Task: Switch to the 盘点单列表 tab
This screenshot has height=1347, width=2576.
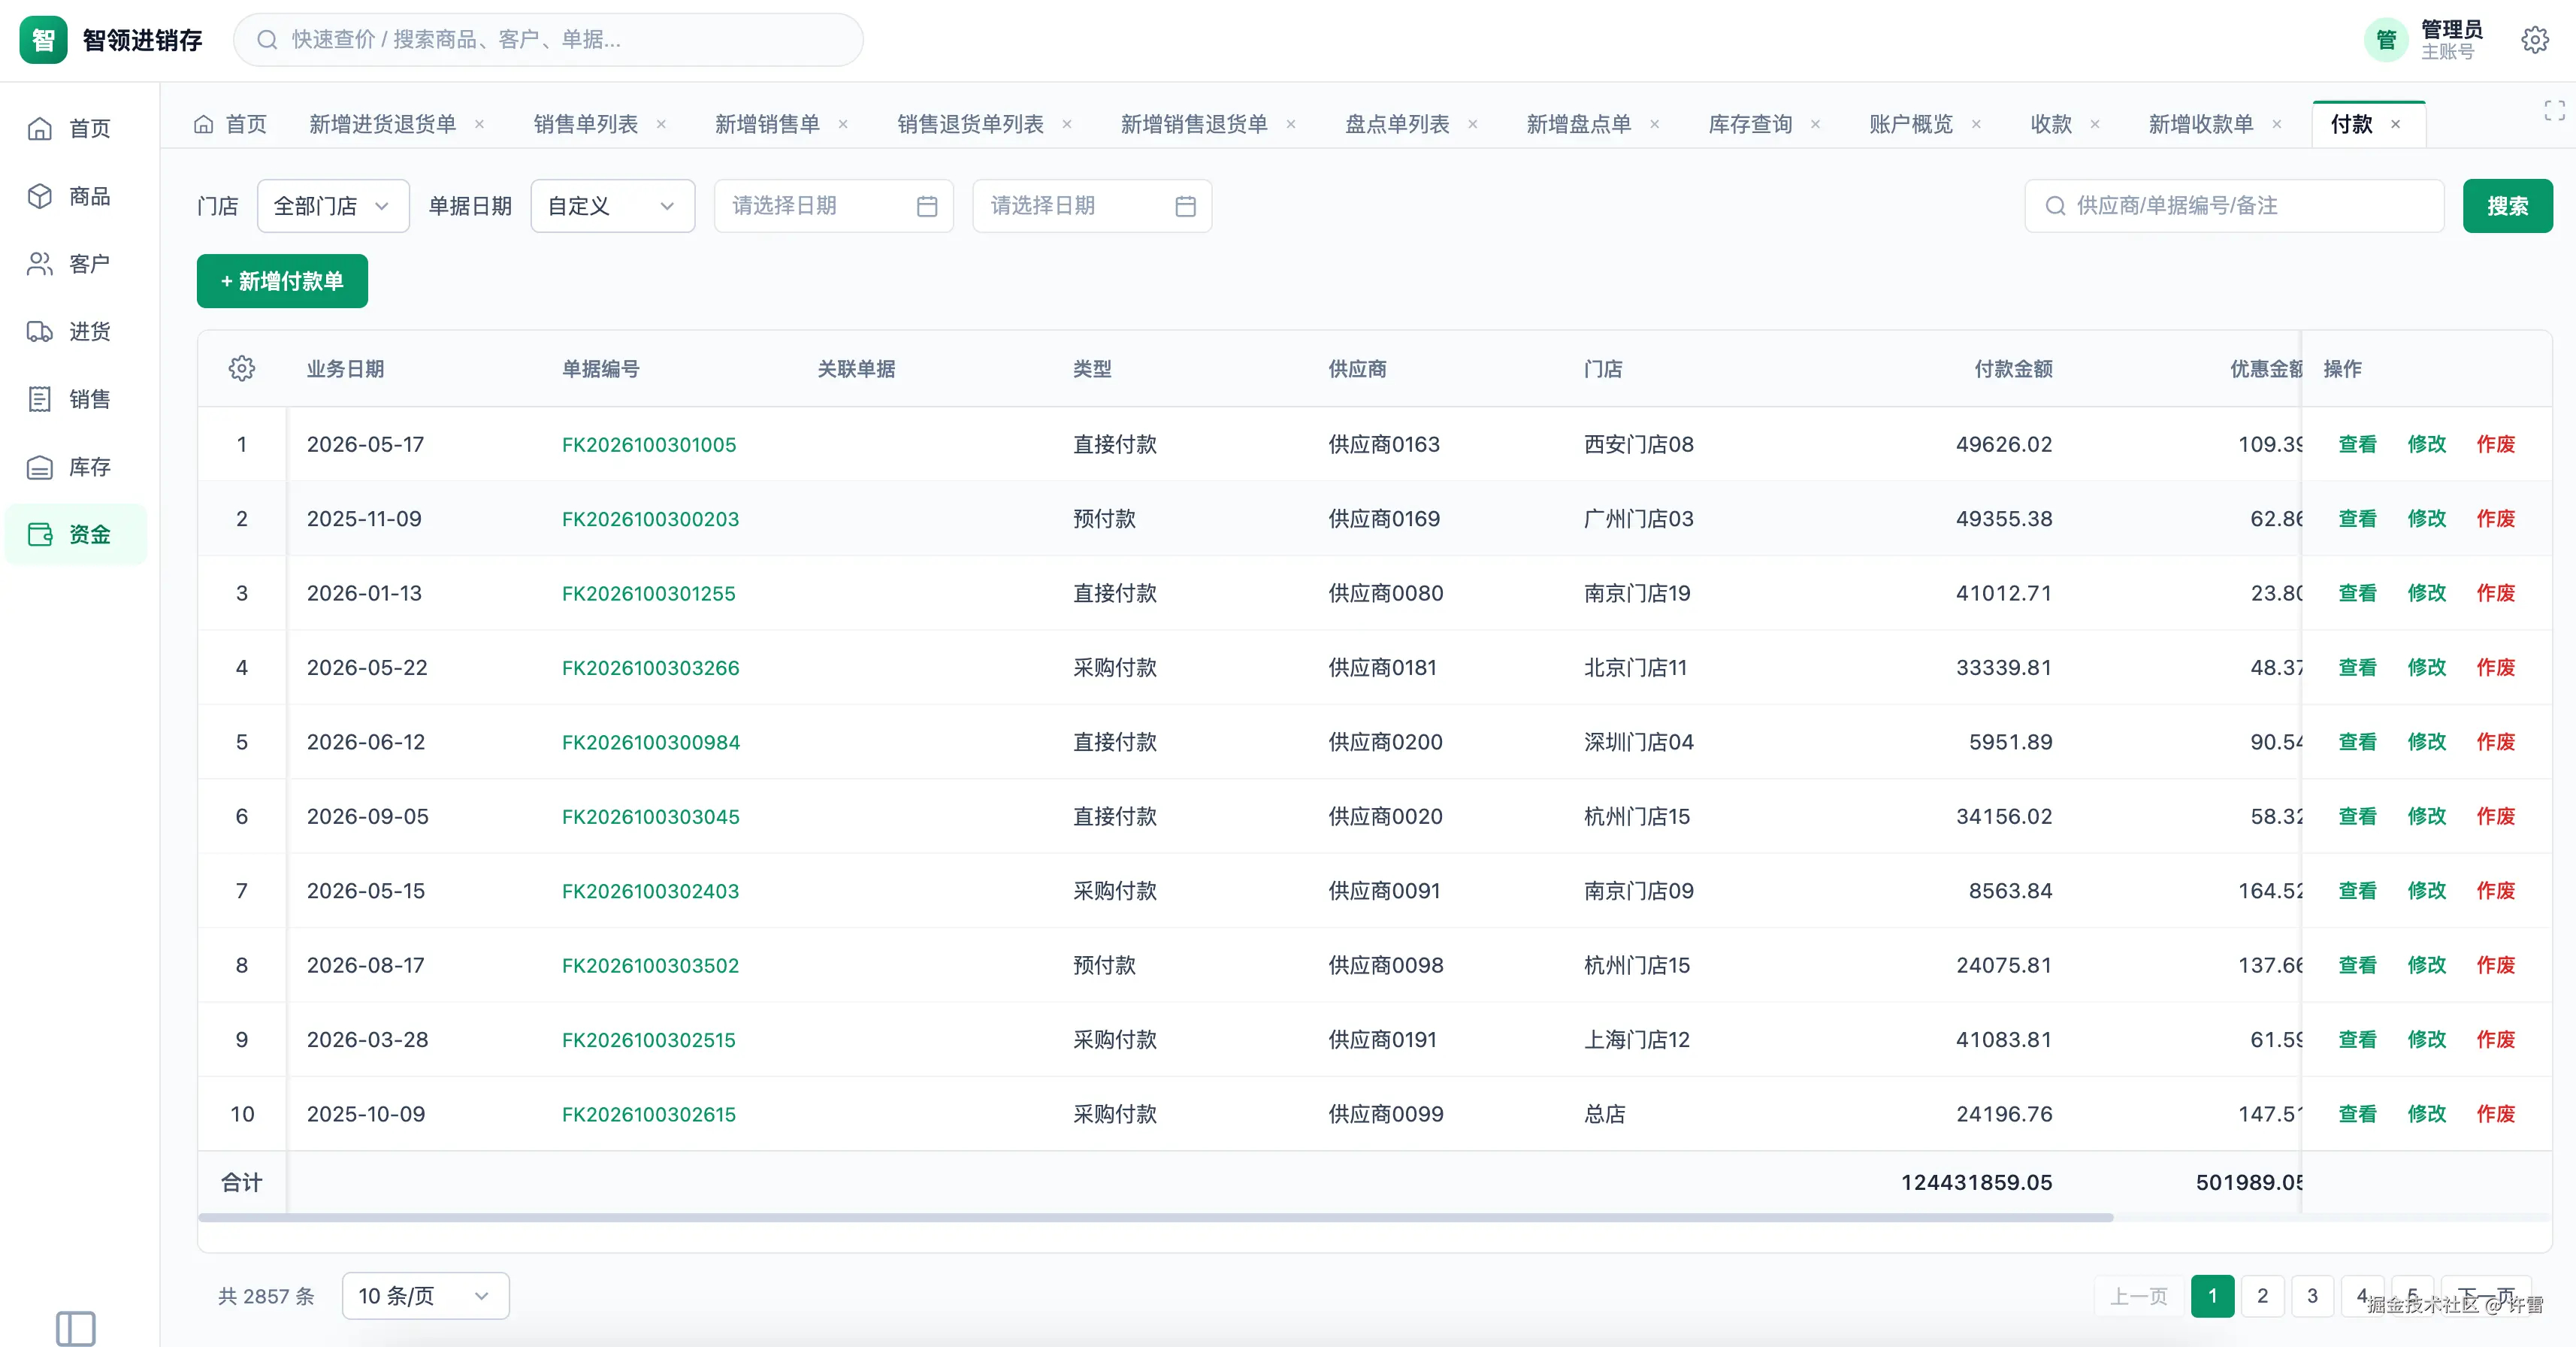Action: pyautogui.click(x=1397, y=124)
